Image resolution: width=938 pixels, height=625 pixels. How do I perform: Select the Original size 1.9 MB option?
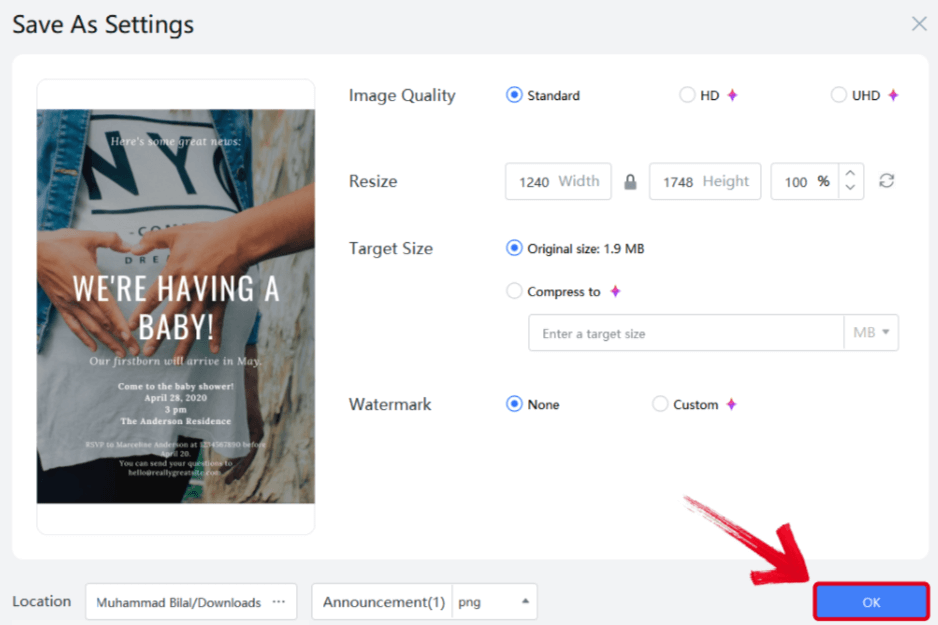tap(513, 248)
